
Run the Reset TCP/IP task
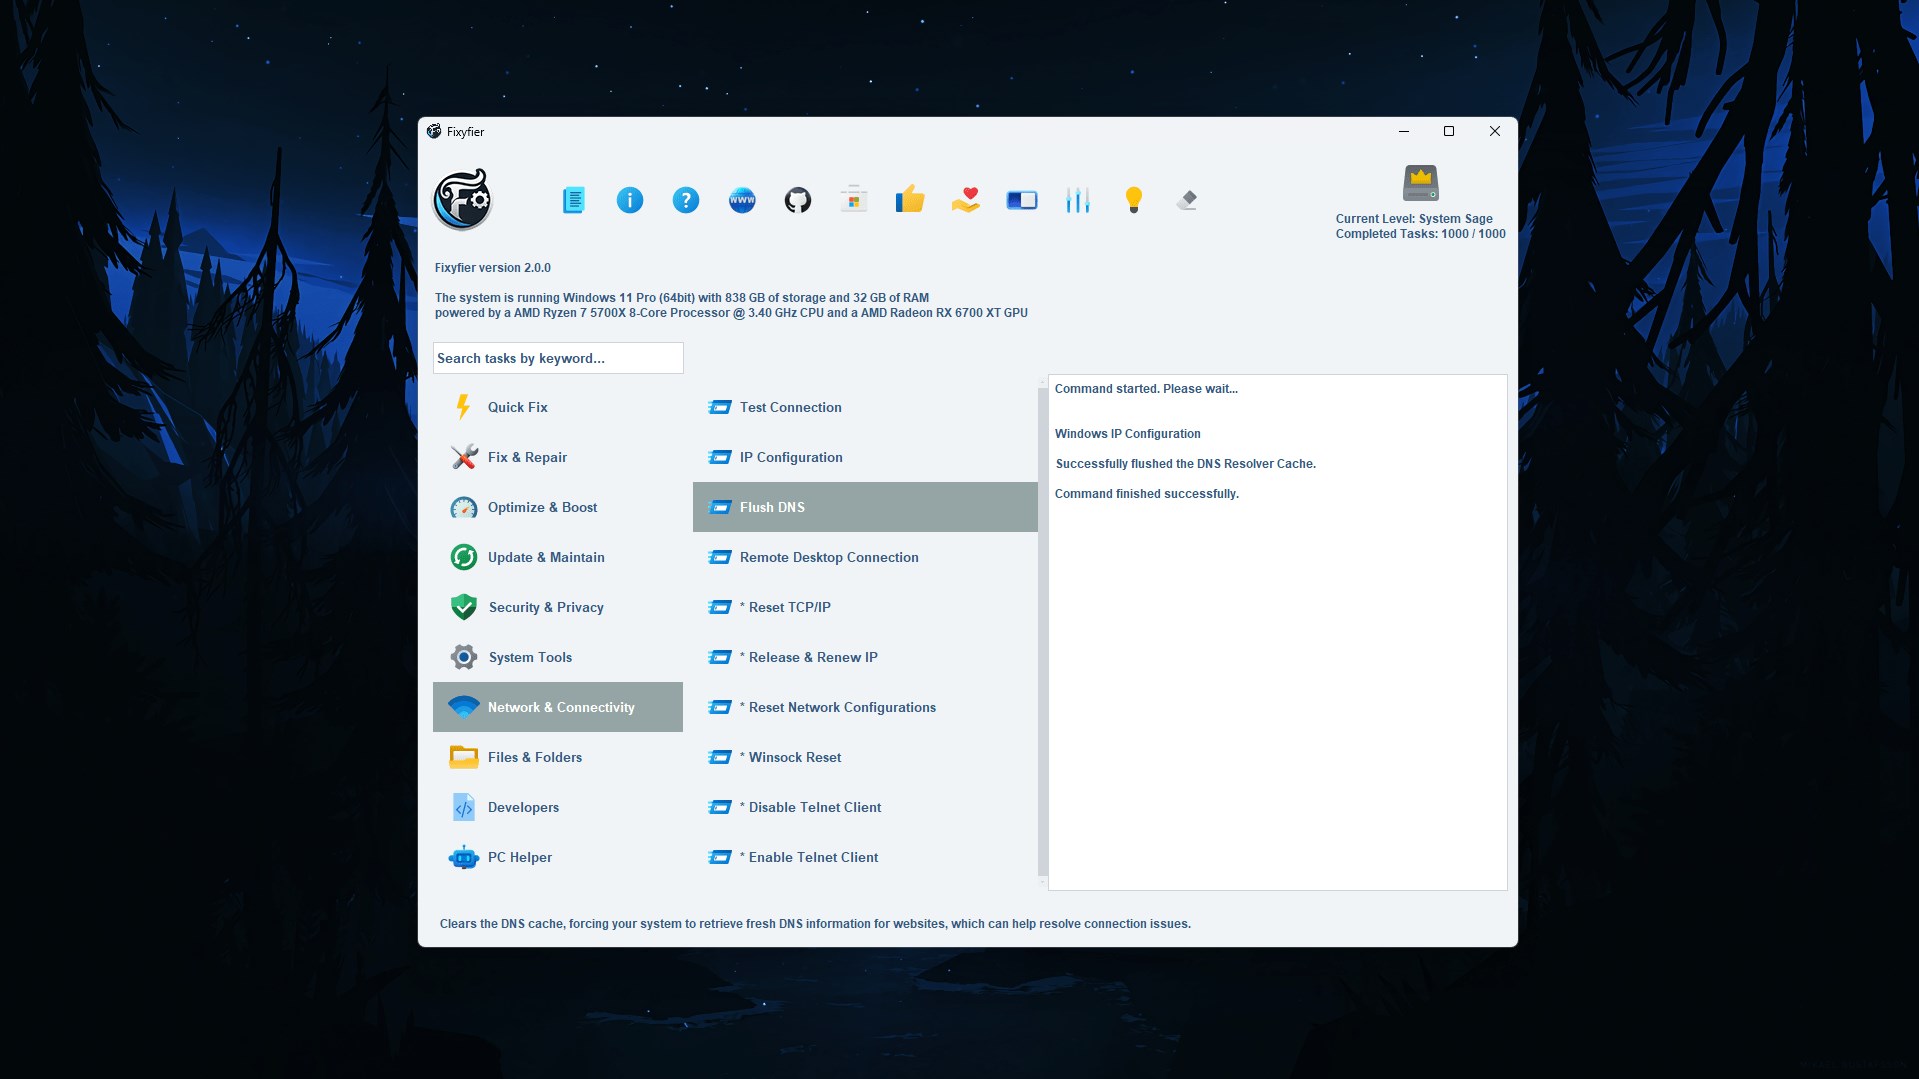click(865, 607)
